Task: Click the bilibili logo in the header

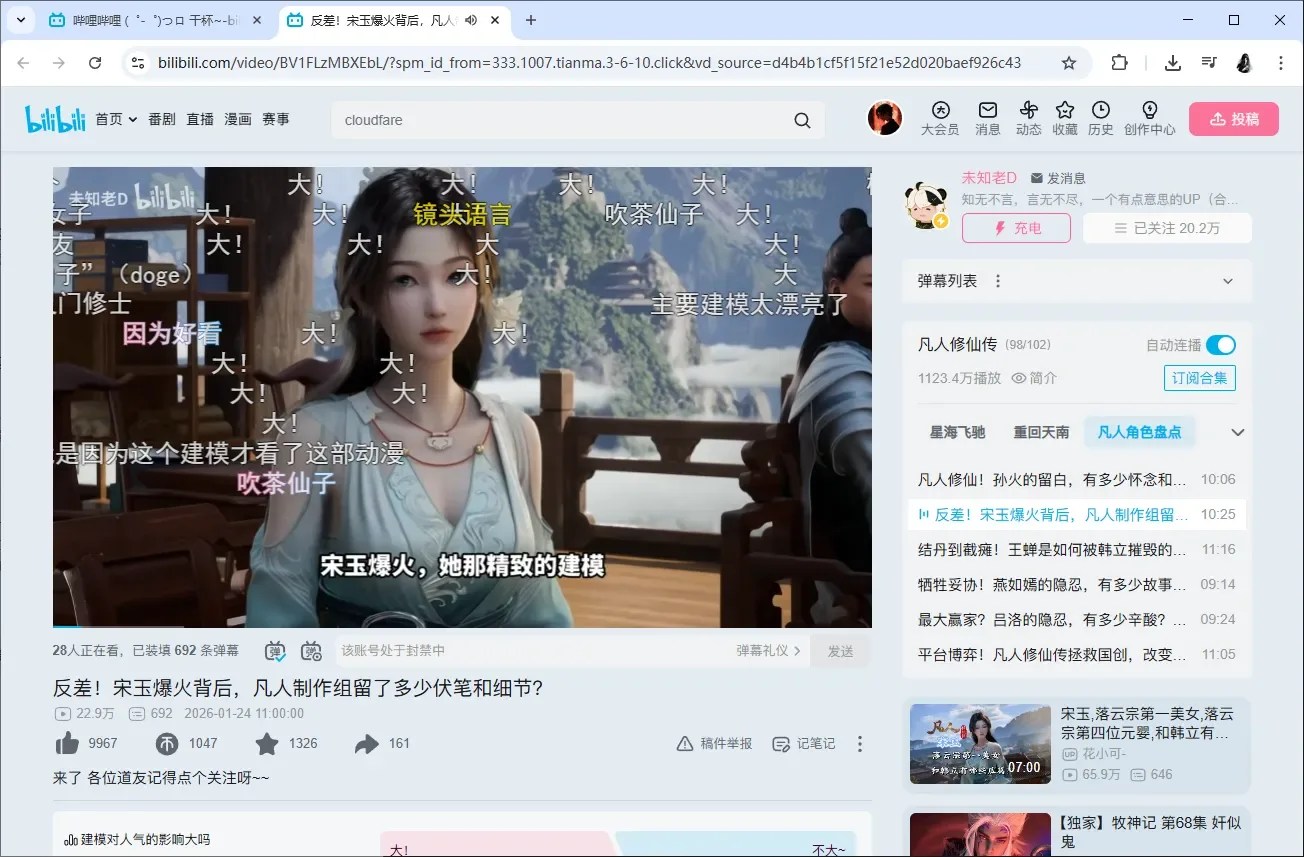Action: tap(55, 119)
